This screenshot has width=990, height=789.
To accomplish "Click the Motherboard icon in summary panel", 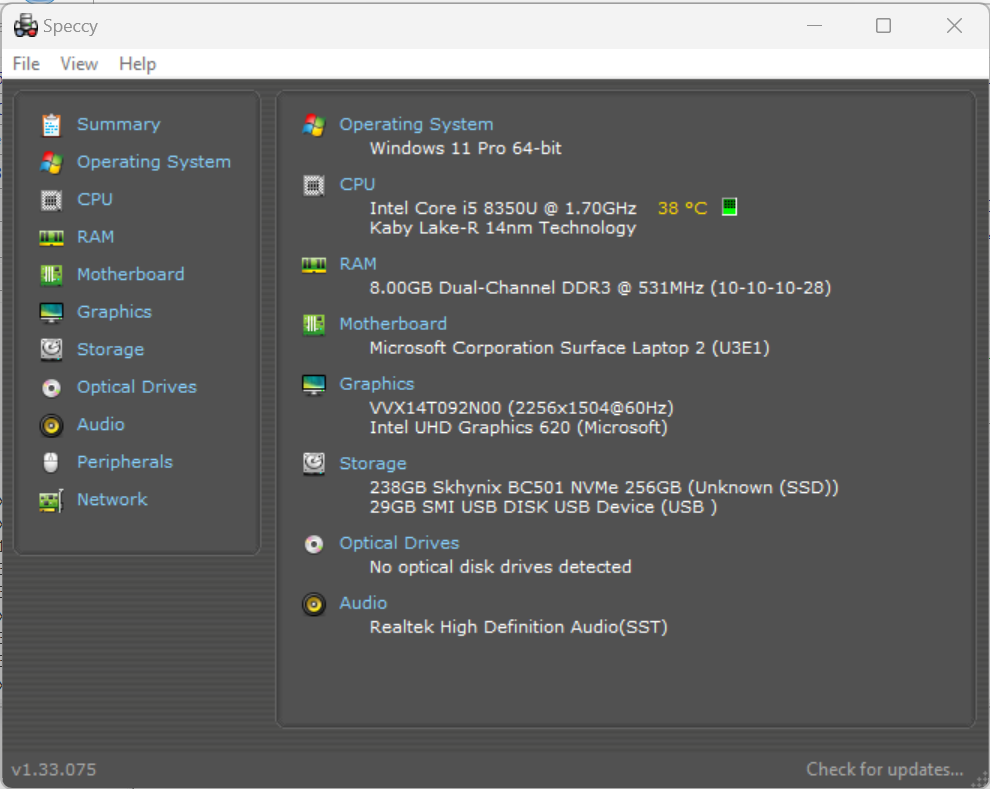I will point(314,324).
